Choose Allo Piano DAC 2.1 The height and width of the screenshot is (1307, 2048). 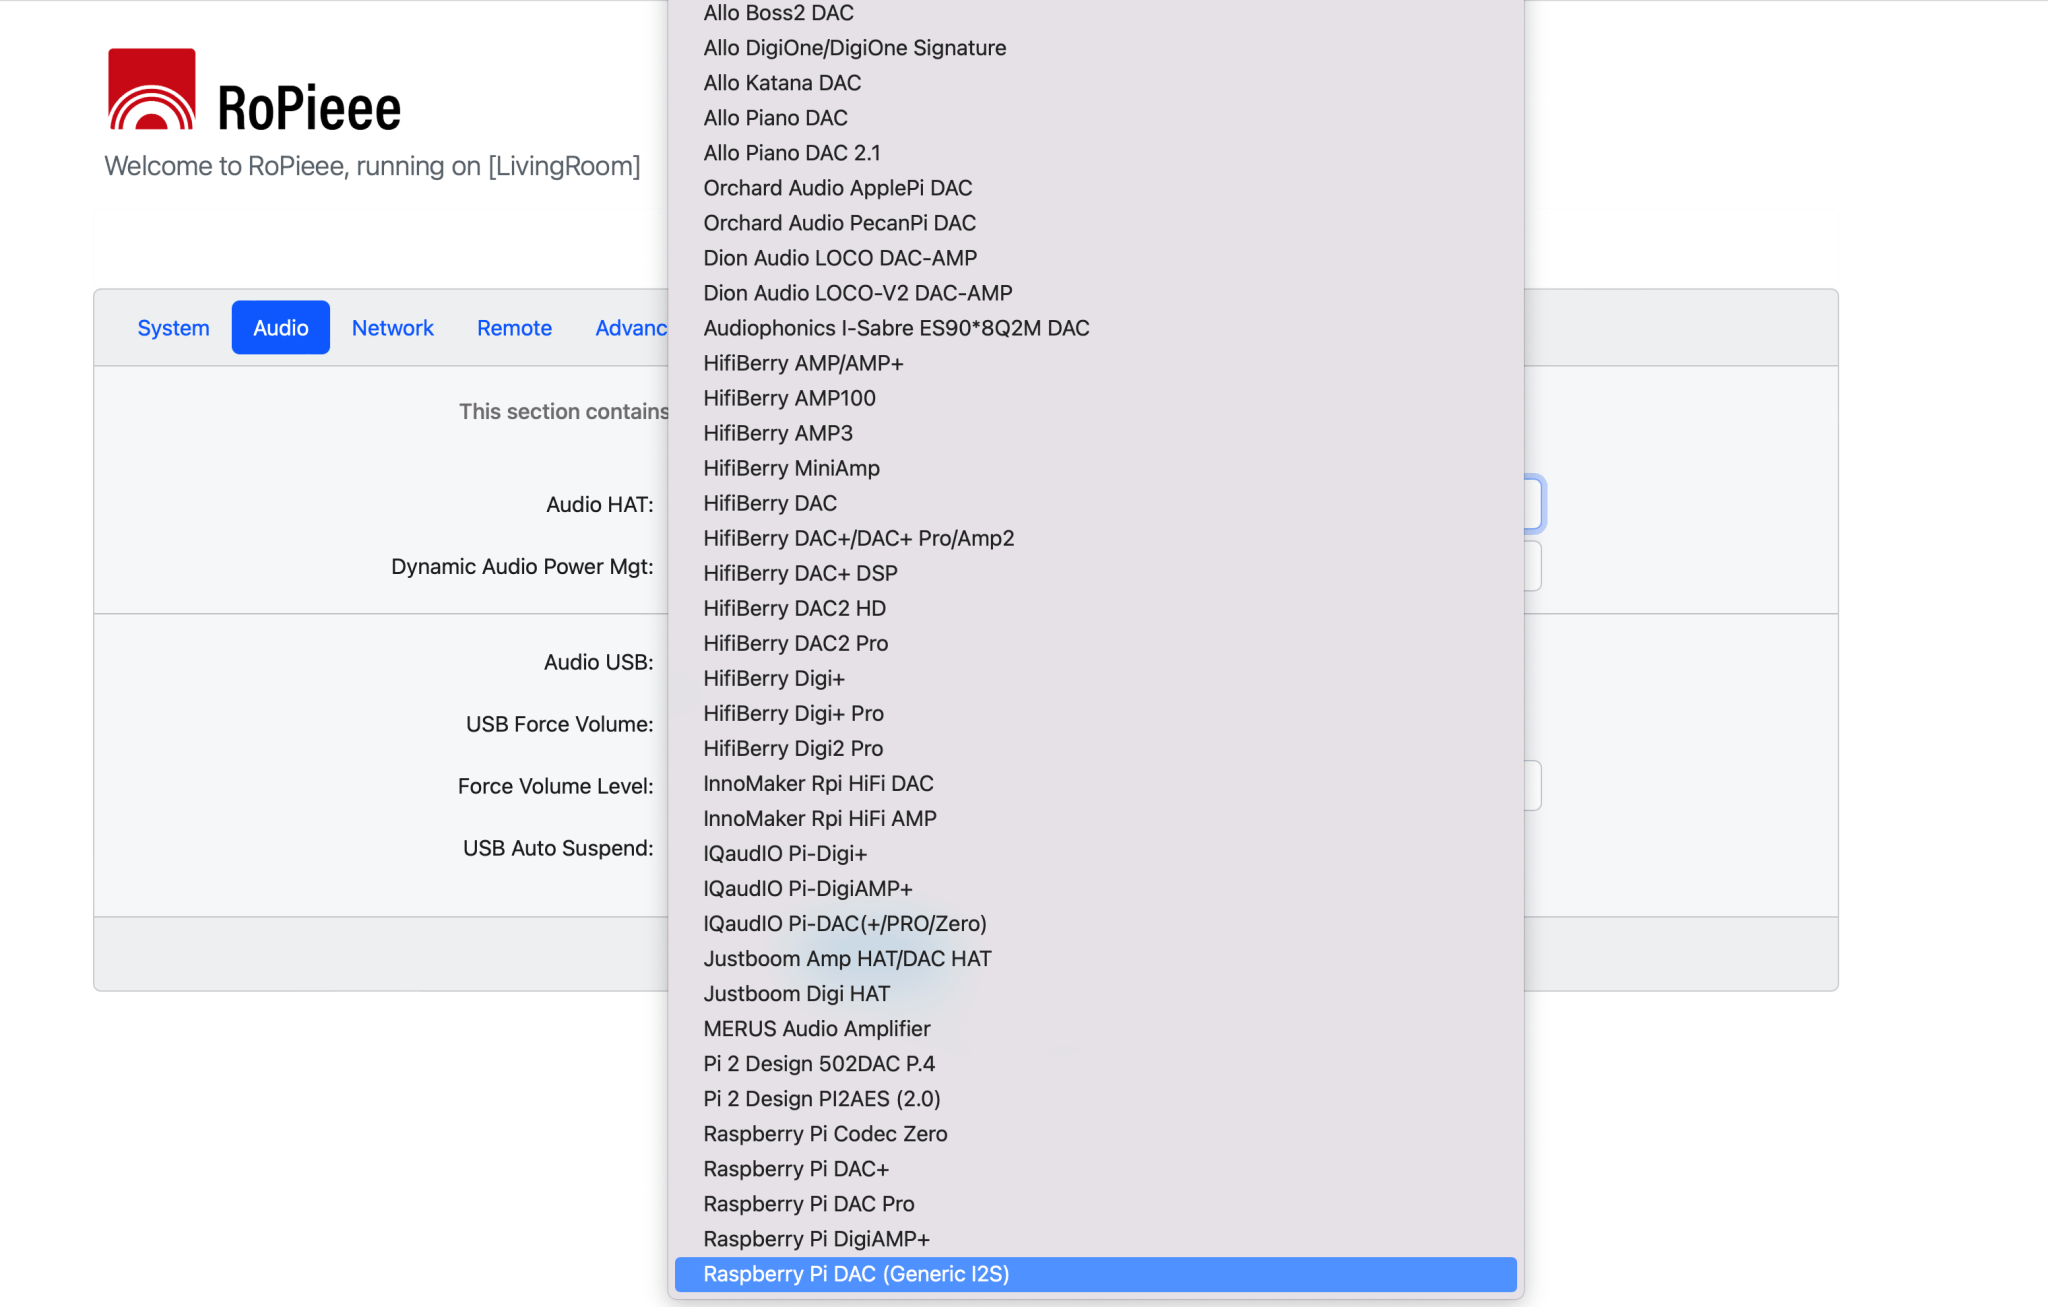tap(1096, 153)
